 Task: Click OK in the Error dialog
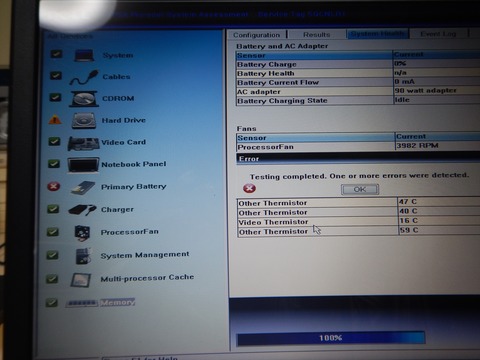click(360, 189)
